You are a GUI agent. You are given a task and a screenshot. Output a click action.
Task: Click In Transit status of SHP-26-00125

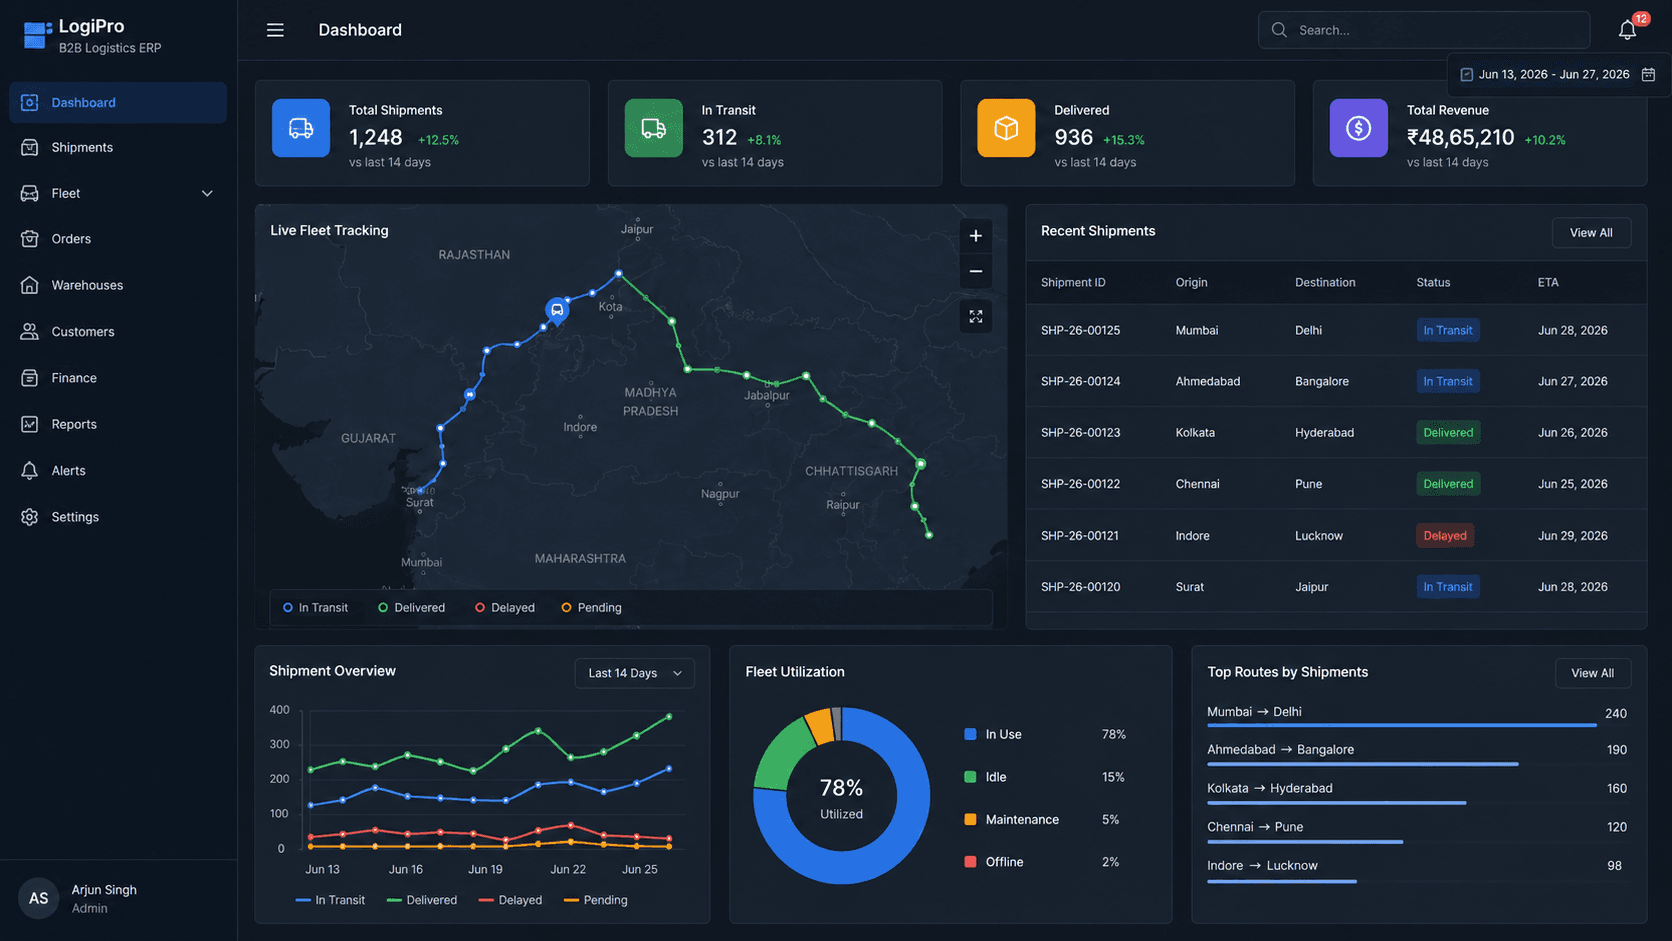coord(1448,330)
